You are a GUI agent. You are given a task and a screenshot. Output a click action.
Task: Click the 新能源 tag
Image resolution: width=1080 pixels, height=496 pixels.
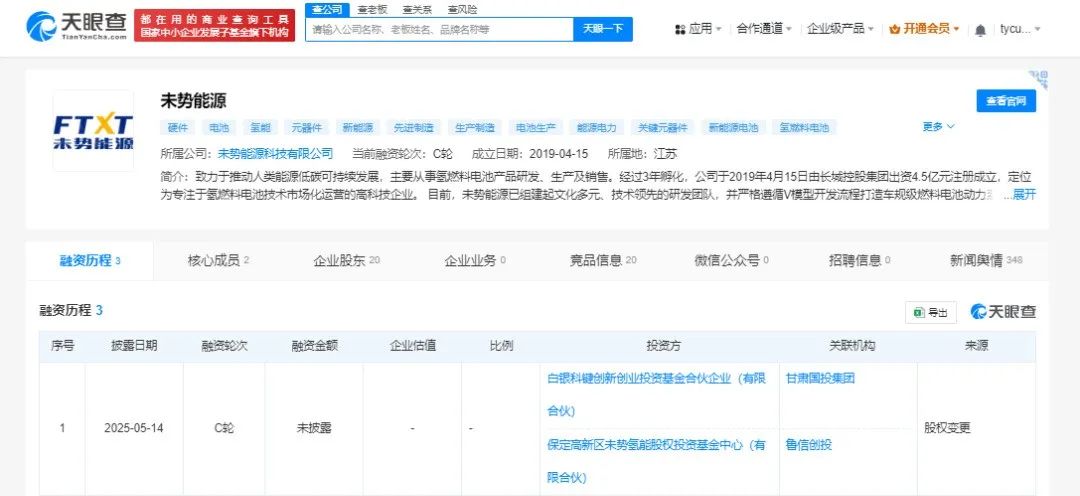[x=358, y=127]
